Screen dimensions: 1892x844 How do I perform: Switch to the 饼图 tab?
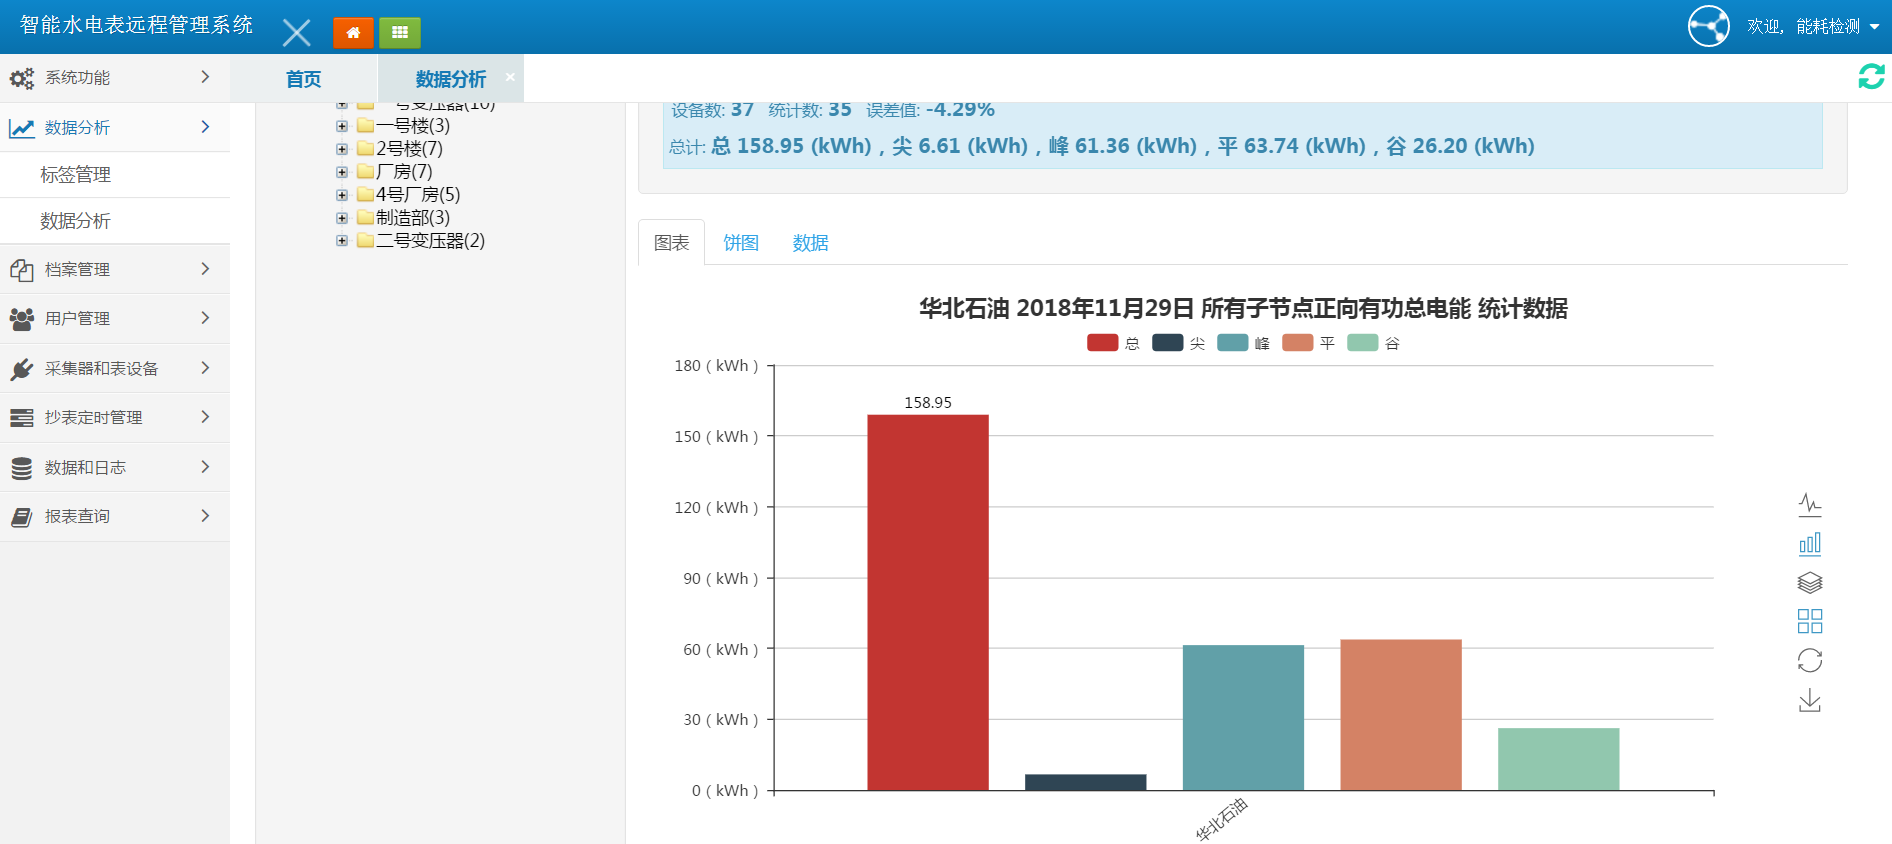(x=740, y=243)
